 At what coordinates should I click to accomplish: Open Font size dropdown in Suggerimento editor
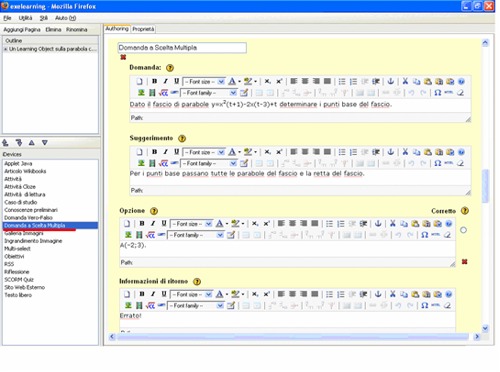(x=204, y=152)
